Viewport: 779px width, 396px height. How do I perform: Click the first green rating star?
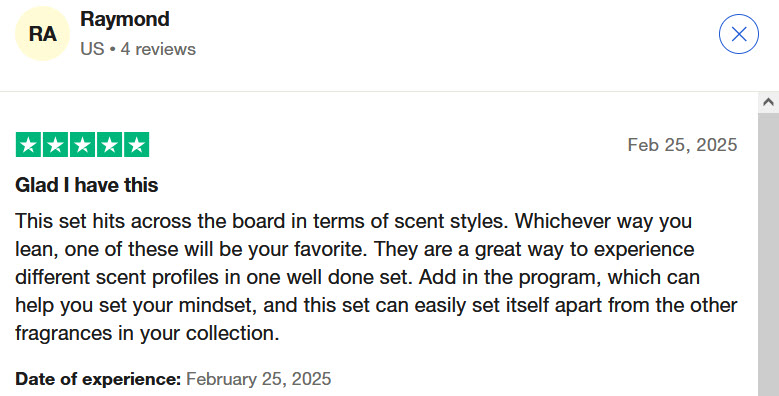tap(28, 145)
